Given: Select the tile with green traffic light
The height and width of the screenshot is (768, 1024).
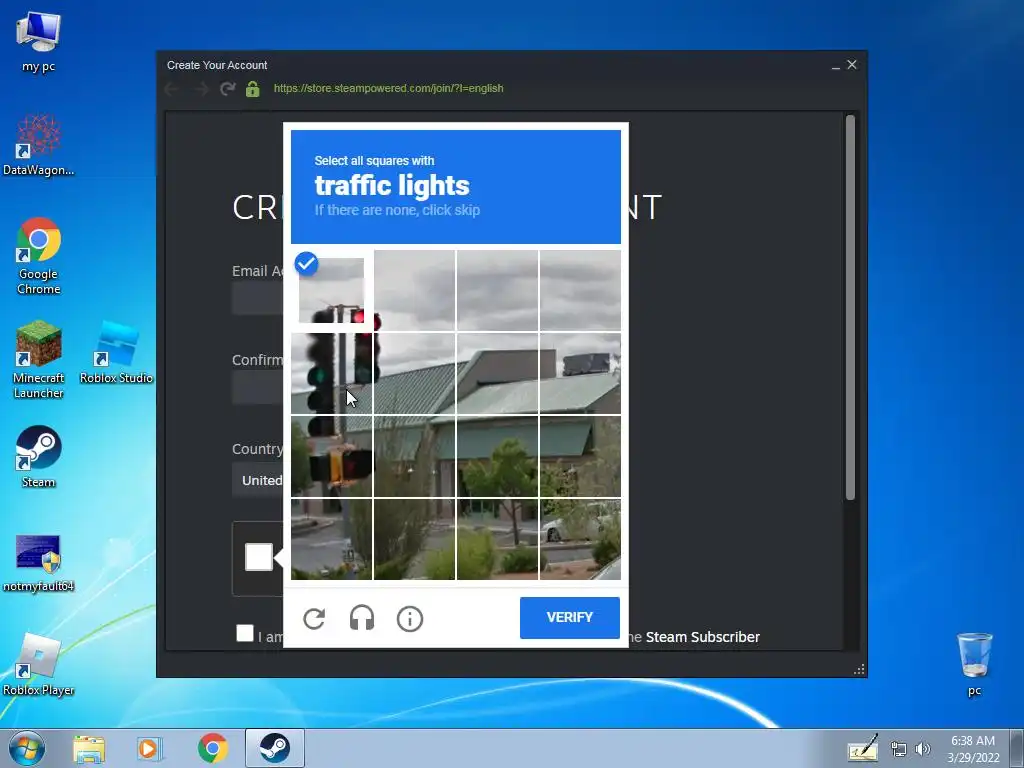Looking at the screenshot, I should pos(332,374).
